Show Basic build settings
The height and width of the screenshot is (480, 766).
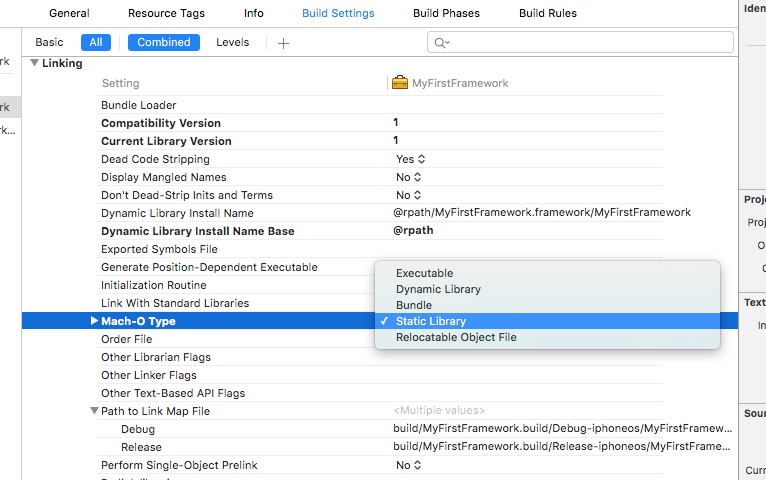pos(49,42)
